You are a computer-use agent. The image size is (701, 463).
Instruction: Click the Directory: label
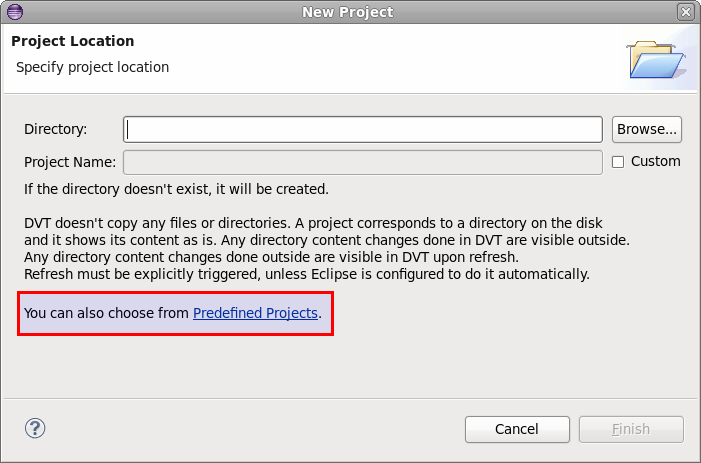click(56, 129)
